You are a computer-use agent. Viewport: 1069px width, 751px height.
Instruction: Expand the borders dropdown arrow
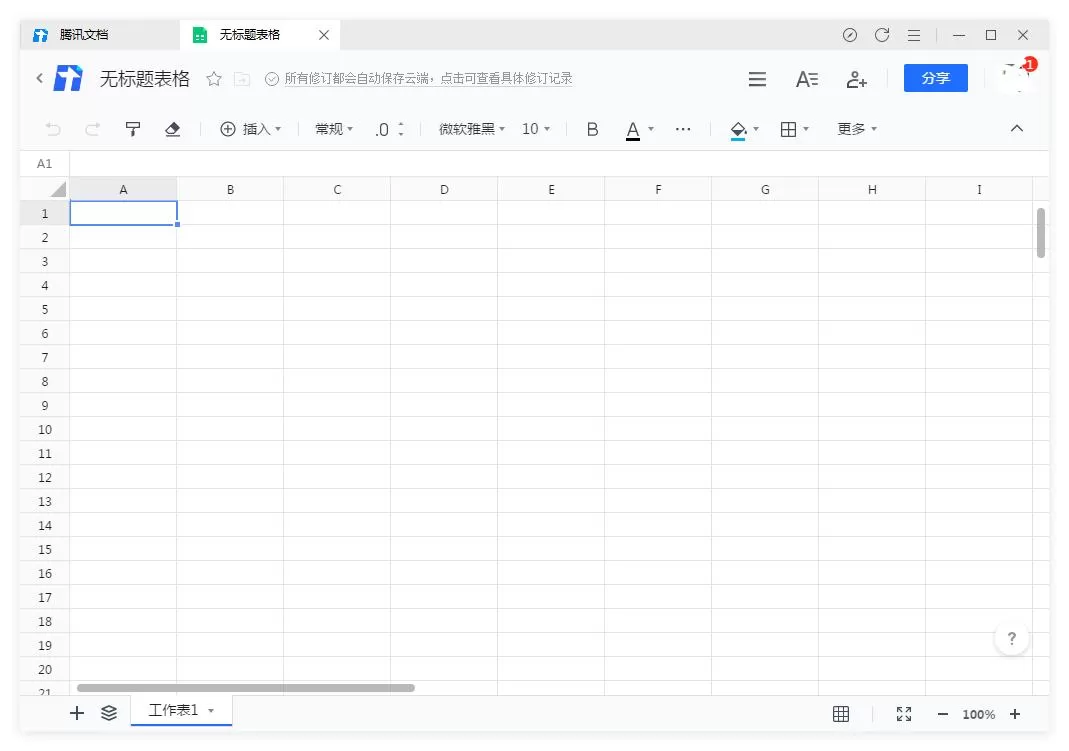pos(806,129)
